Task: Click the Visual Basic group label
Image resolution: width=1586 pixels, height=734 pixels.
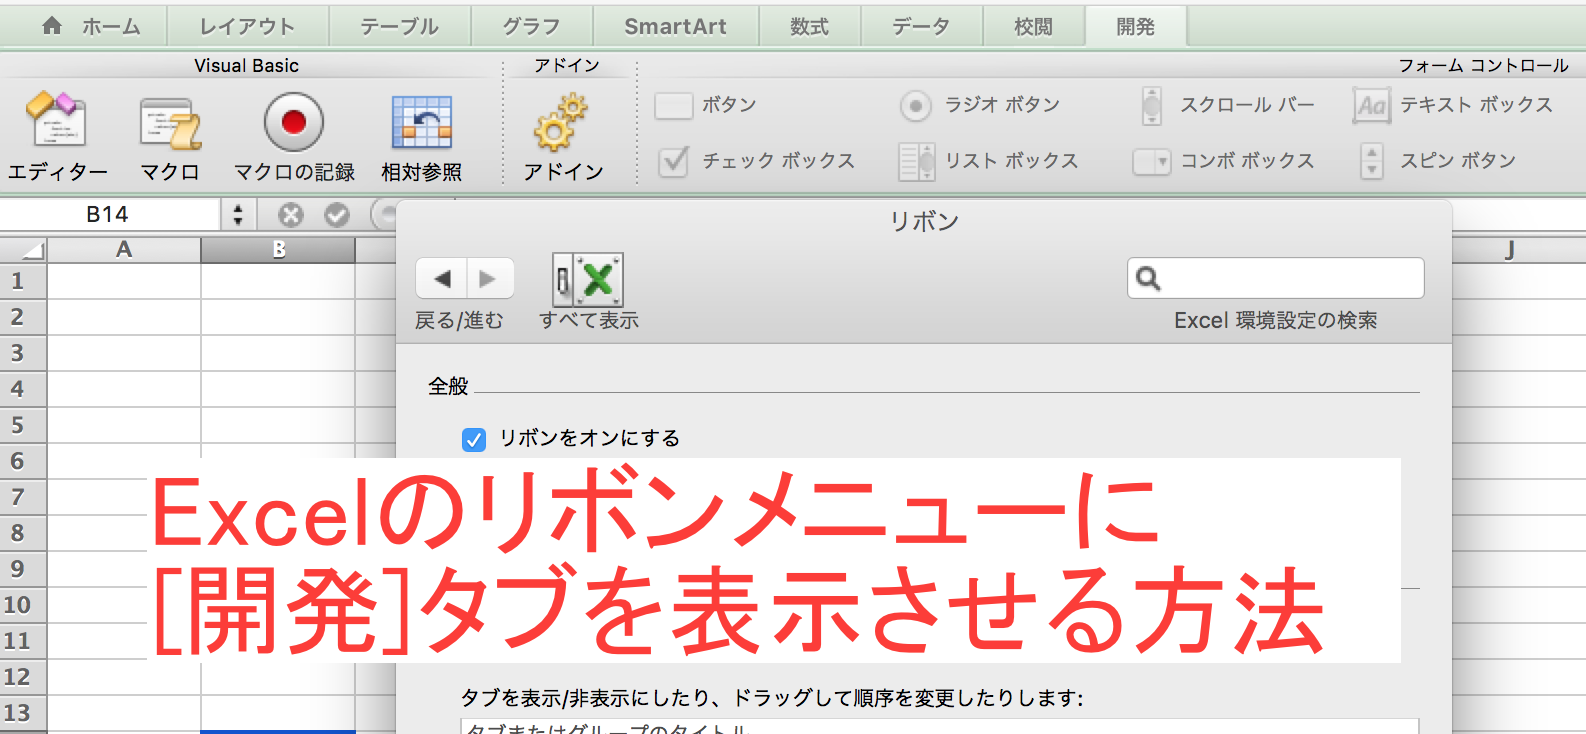Action: 246,66
